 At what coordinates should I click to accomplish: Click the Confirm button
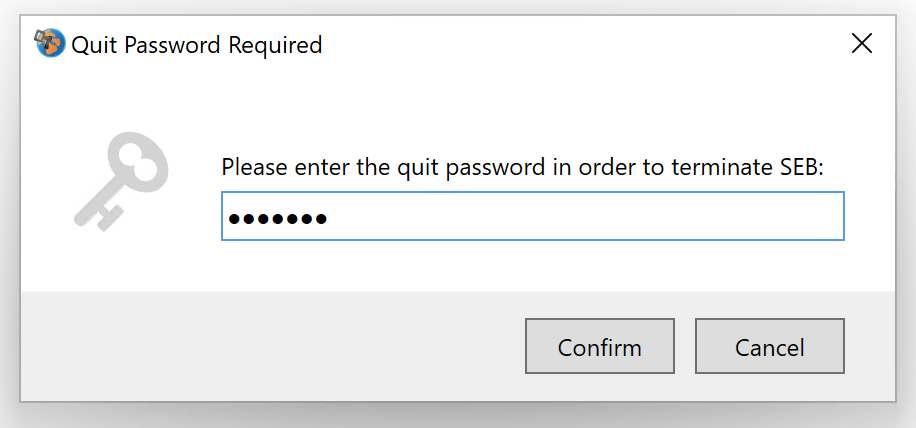[x=600, y=346]
